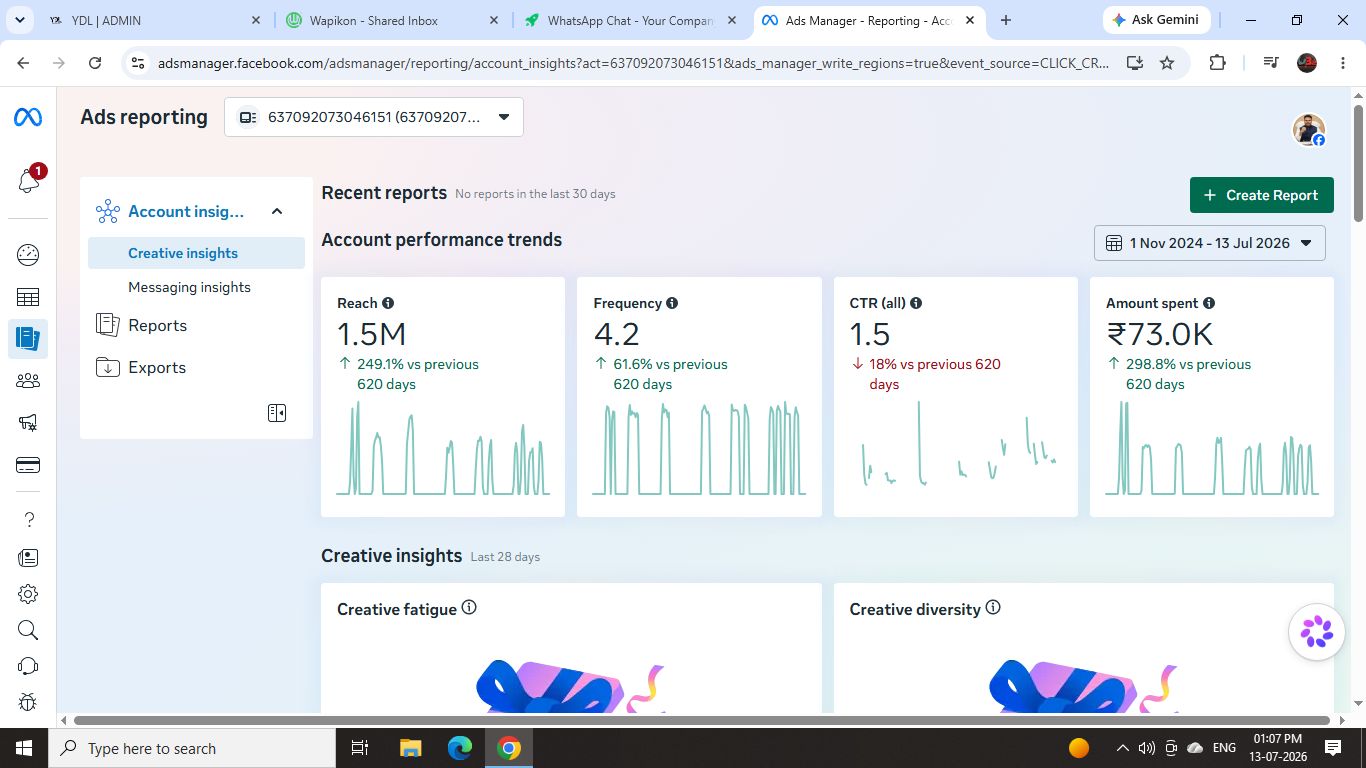This screenshot has width=1366, height=768.
Task: Click the Amount spent trend chart
Action: 1212,448
